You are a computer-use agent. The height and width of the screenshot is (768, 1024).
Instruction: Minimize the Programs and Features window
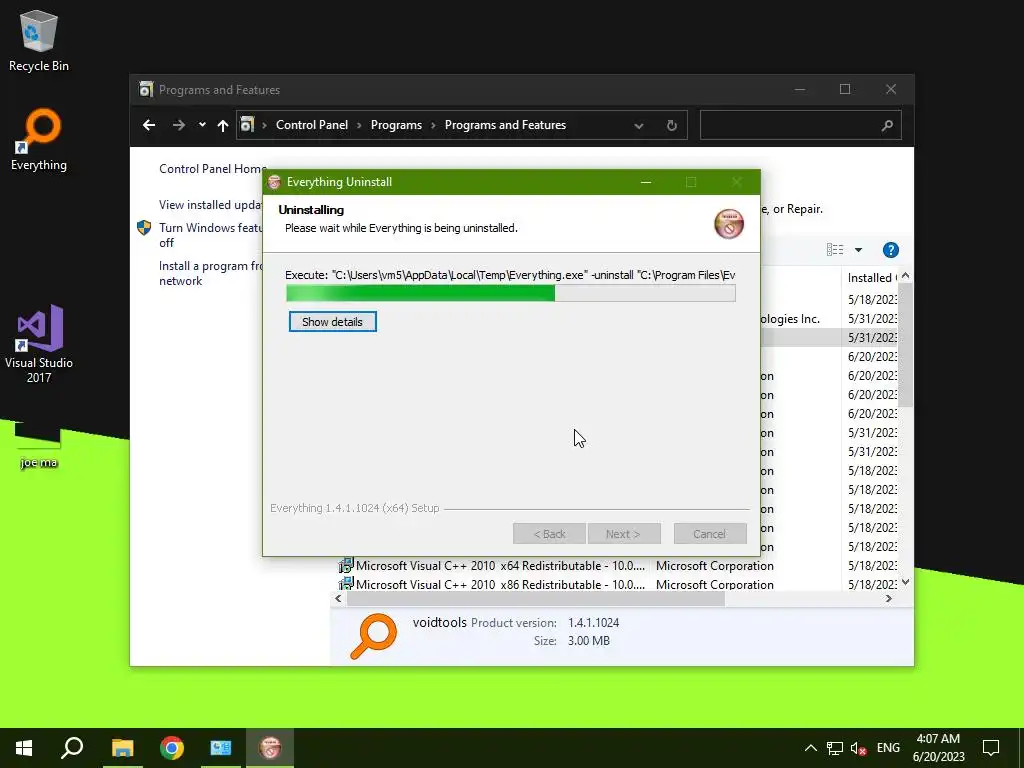800,89
